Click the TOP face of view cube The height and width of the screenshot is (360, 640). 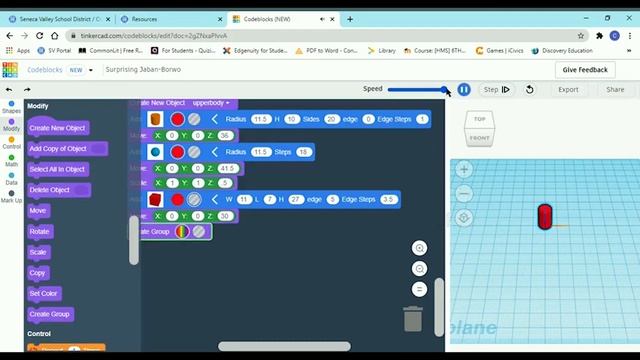pos(480,119)
